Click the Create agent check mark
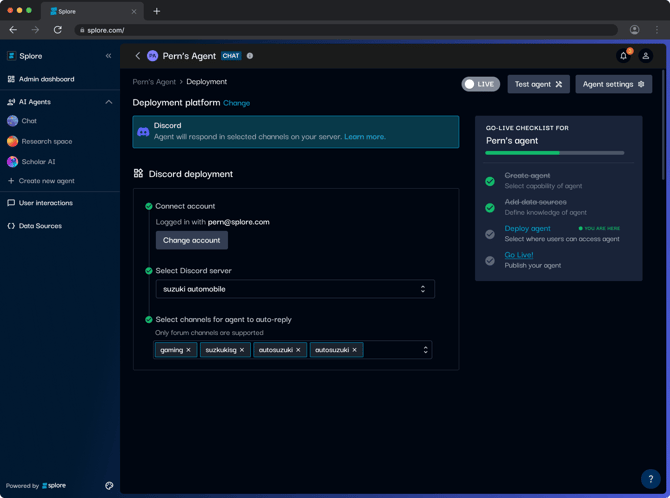The image size is (670, 498). [490, 181]
